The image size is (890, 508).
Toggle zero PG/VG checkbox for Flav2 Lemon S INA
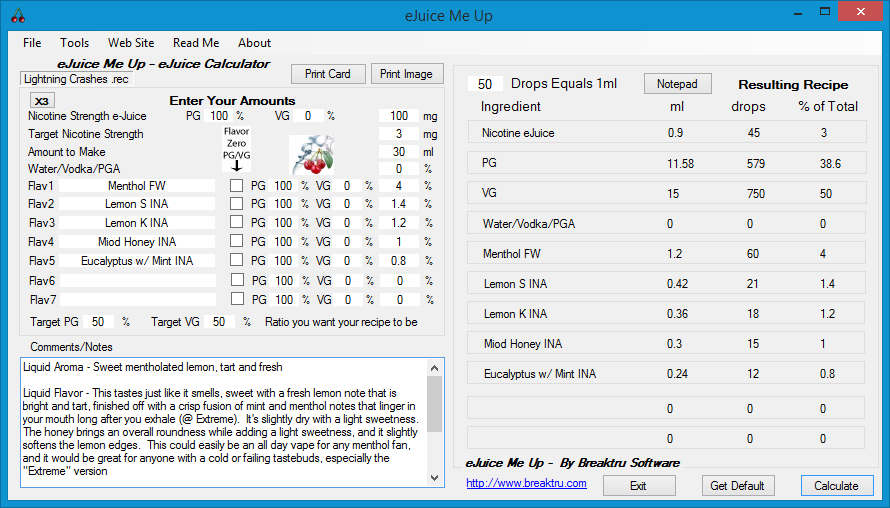(237, 203)
